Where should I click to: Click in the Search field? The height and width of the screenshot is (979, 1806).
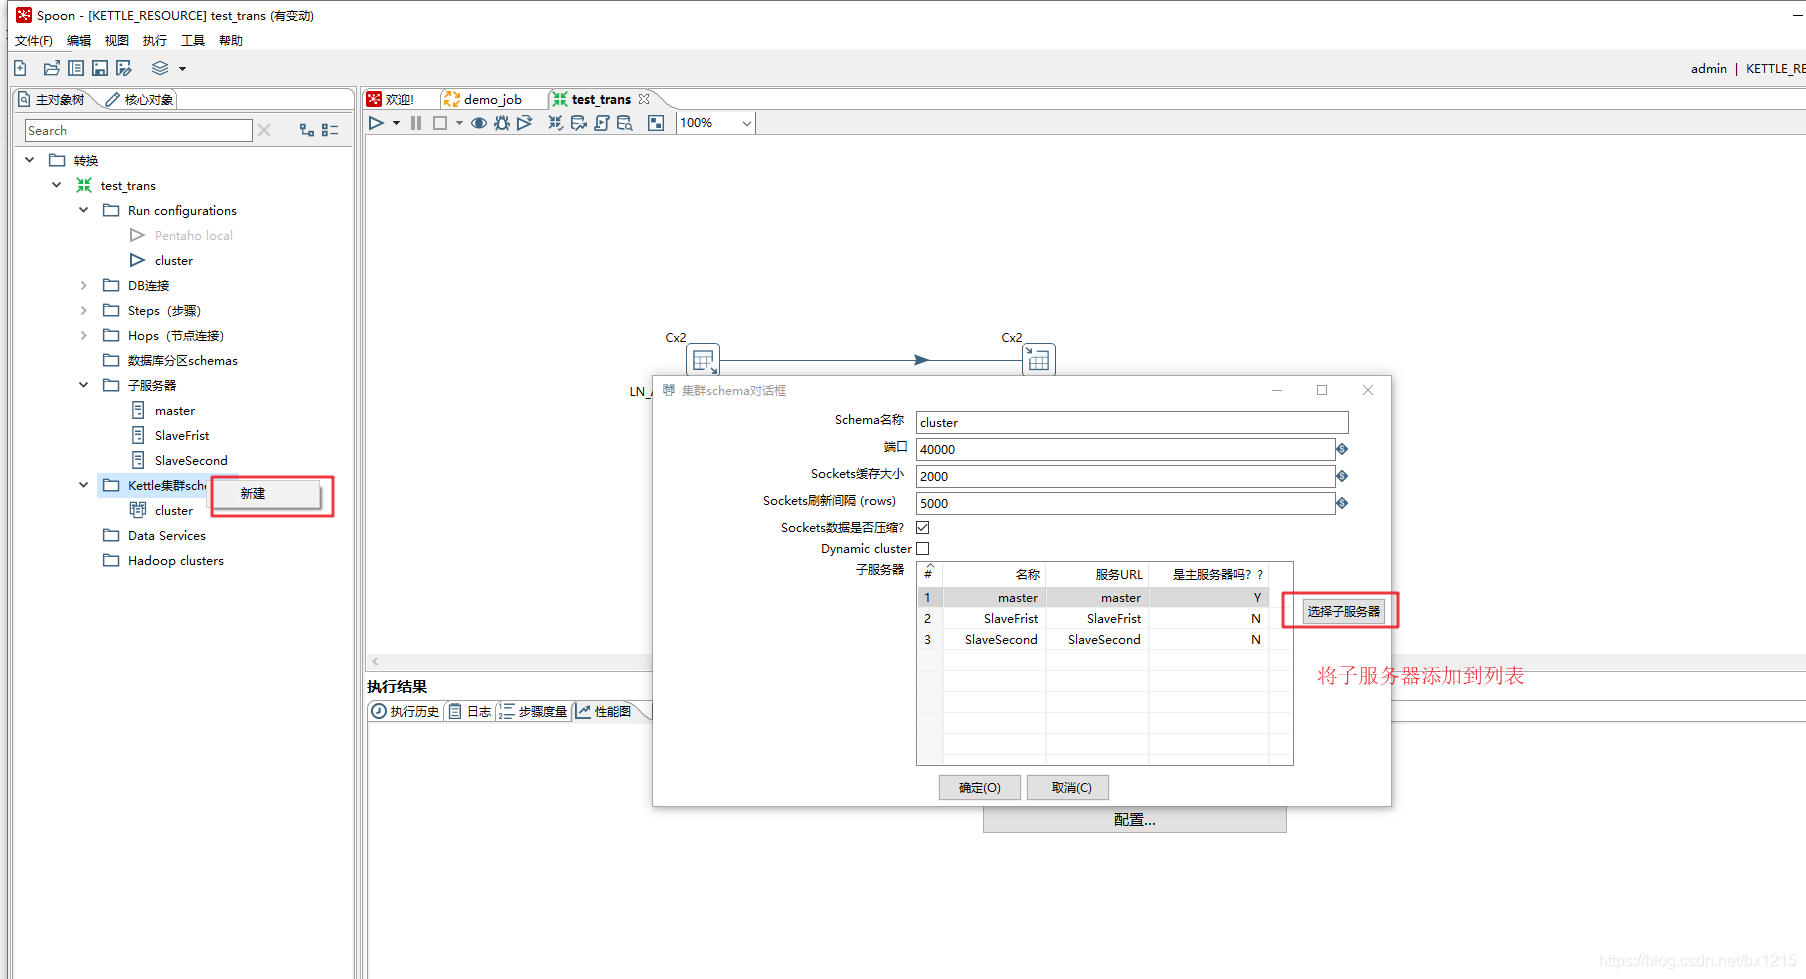pos(138,130)
